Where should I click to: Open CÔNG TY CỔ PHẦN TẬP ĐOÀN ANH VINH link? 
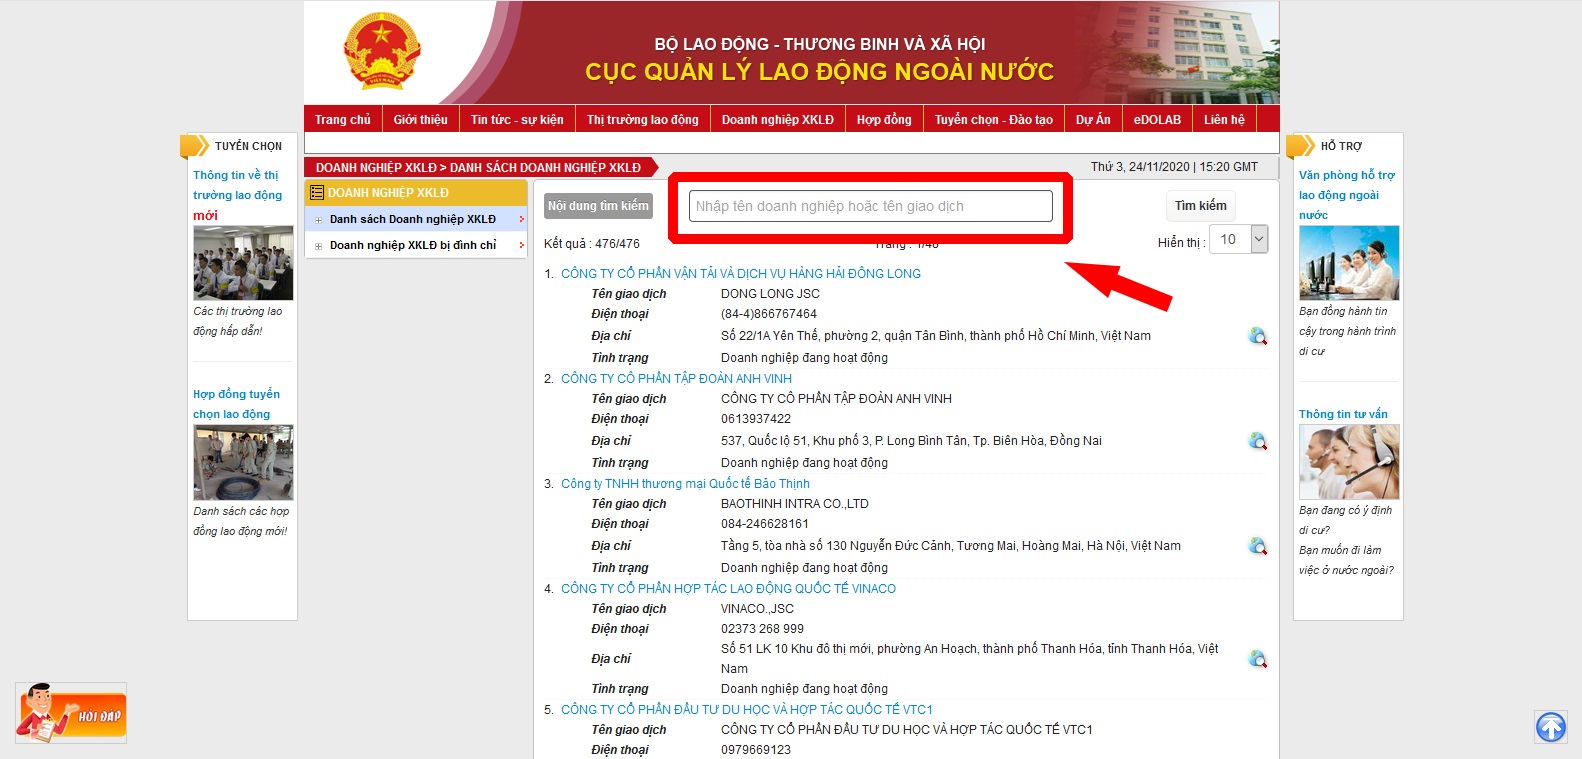(676, 378)
